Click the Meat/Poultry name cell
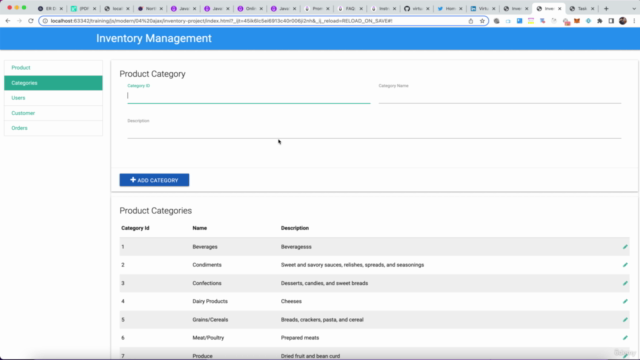Screen dimensions: 640x360 [208, 338]
